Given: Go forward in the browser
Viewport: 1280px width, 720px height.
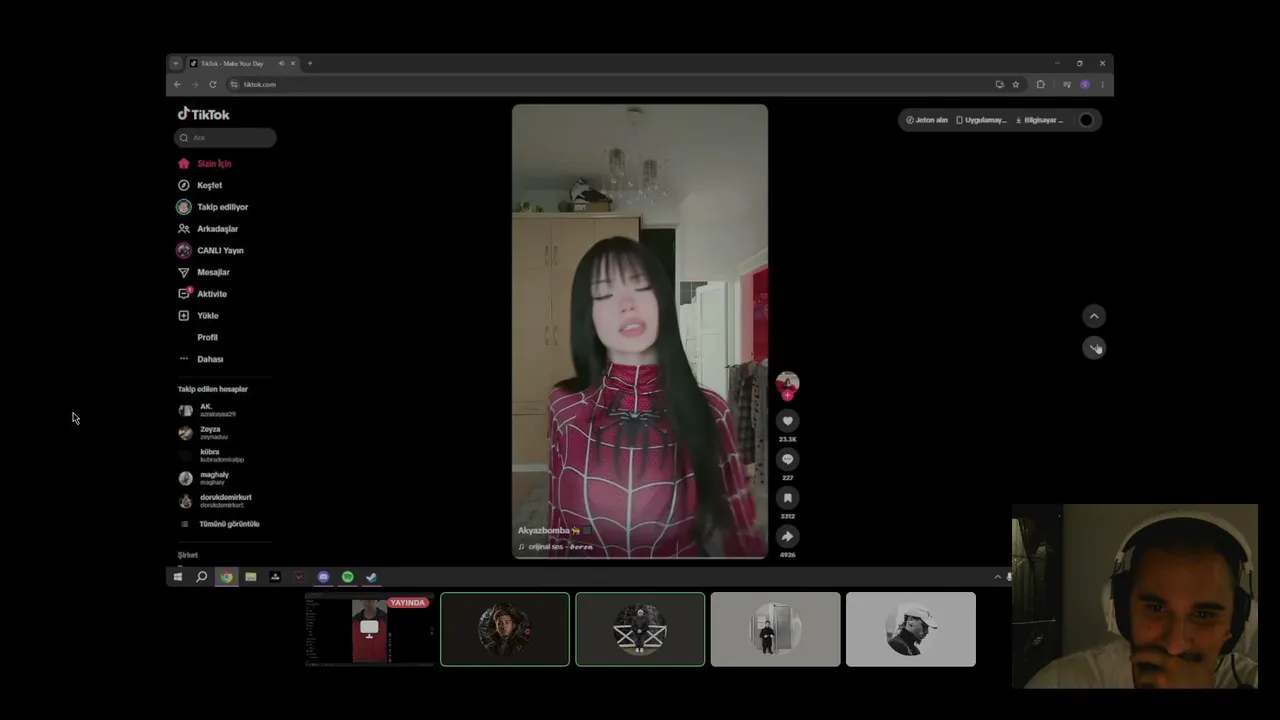Looking at the screenshot, I should (195, 84).
